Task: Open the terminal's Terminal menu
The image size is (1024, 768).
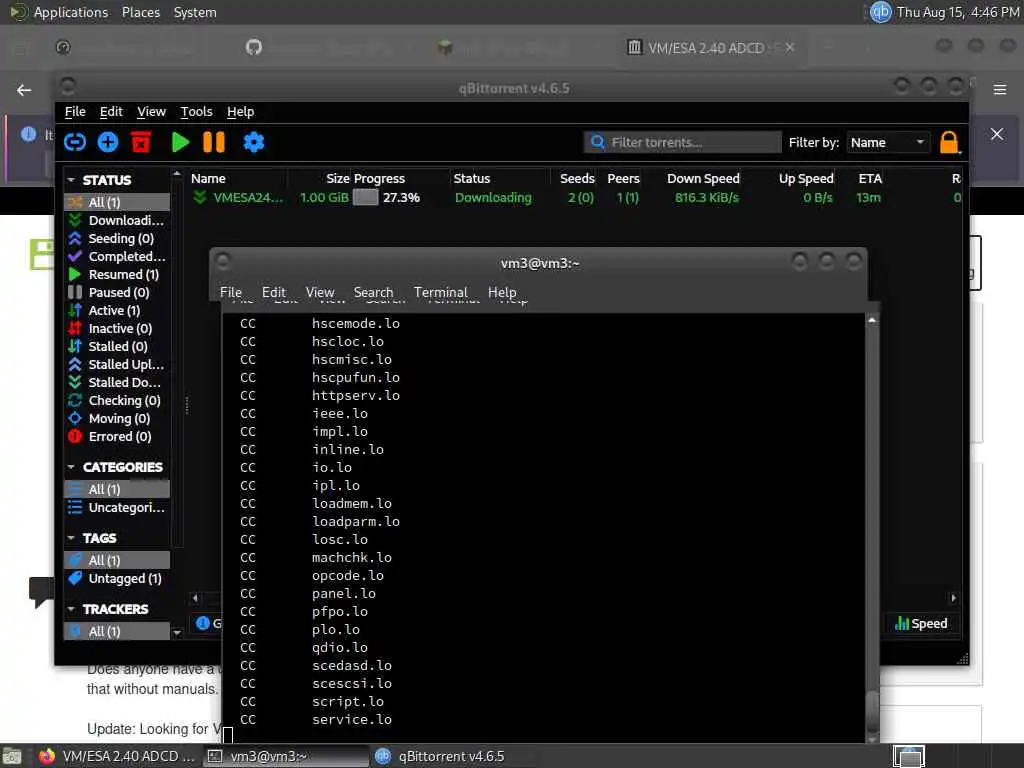Action: [x=441, y=292]
